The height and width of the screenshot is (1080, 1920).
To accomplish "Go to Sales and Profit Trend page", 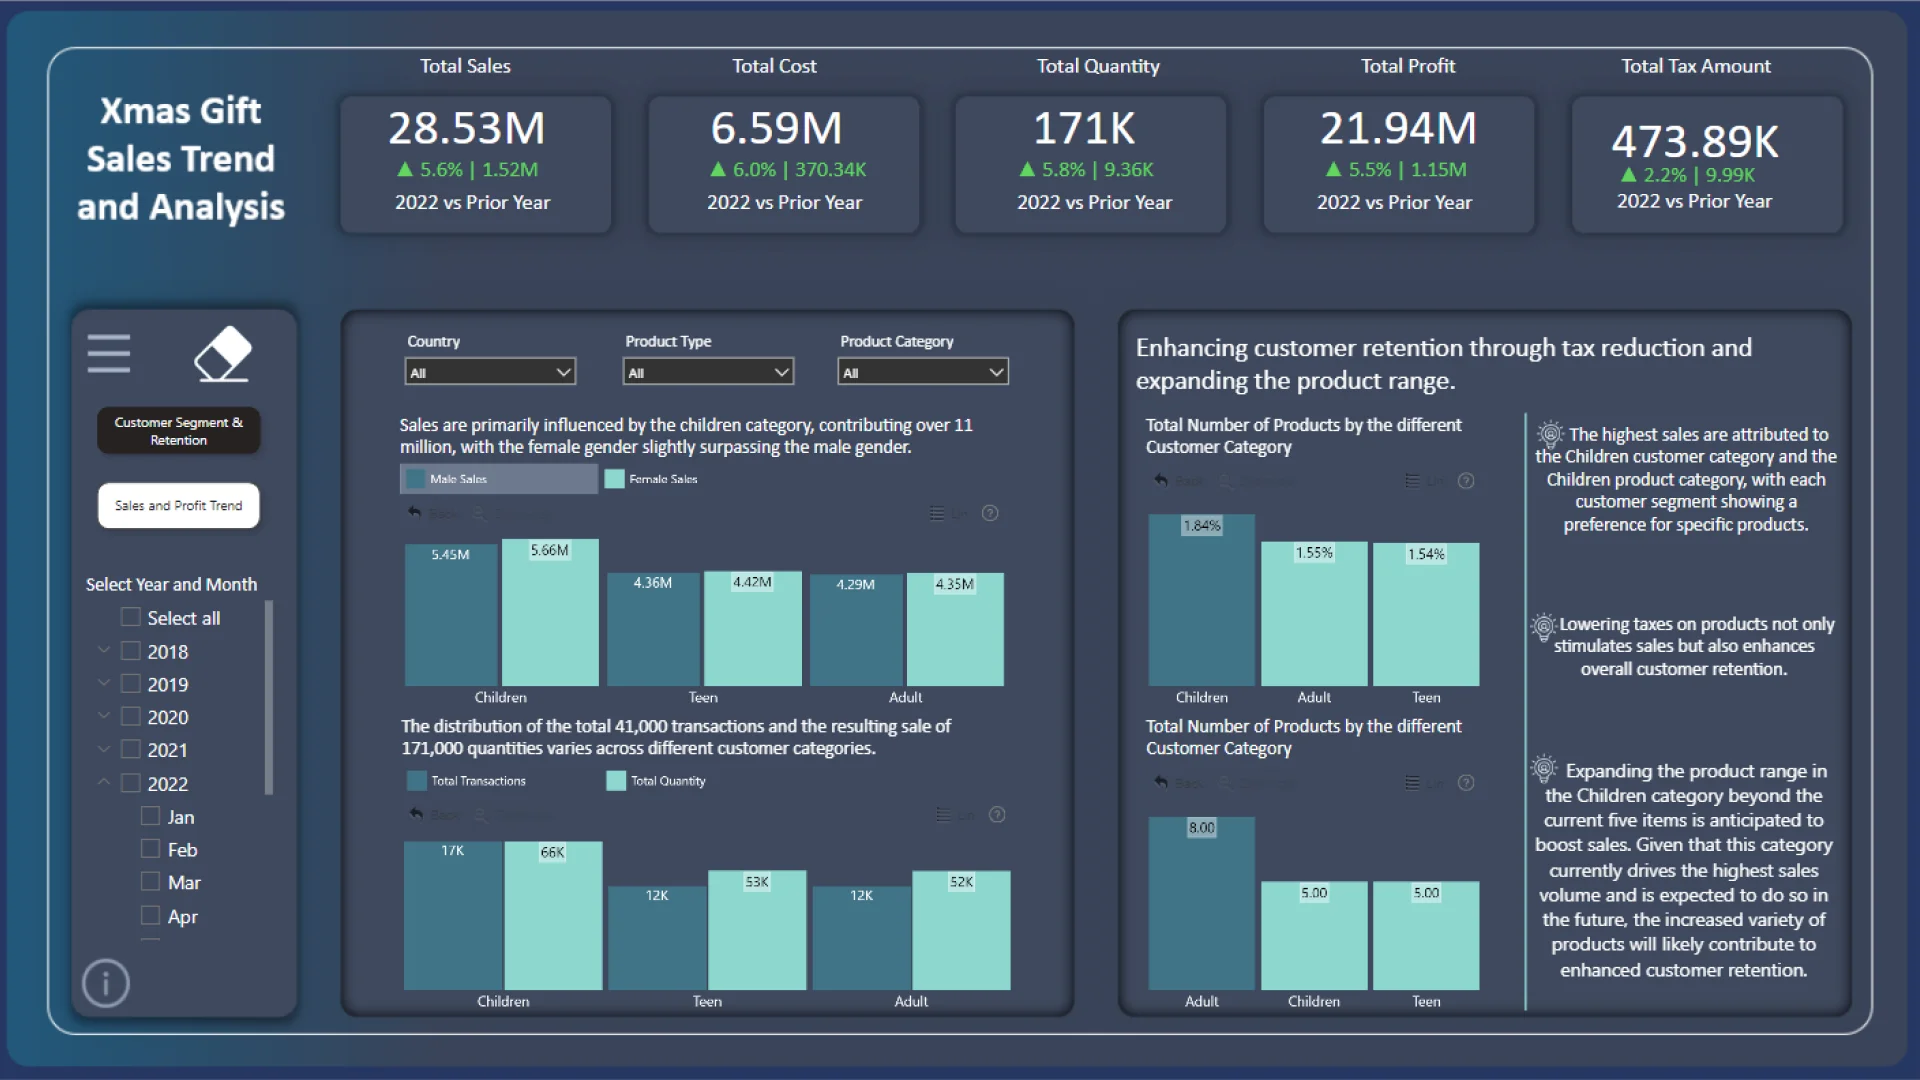I will pyautogui.click(x=179, y=506).
